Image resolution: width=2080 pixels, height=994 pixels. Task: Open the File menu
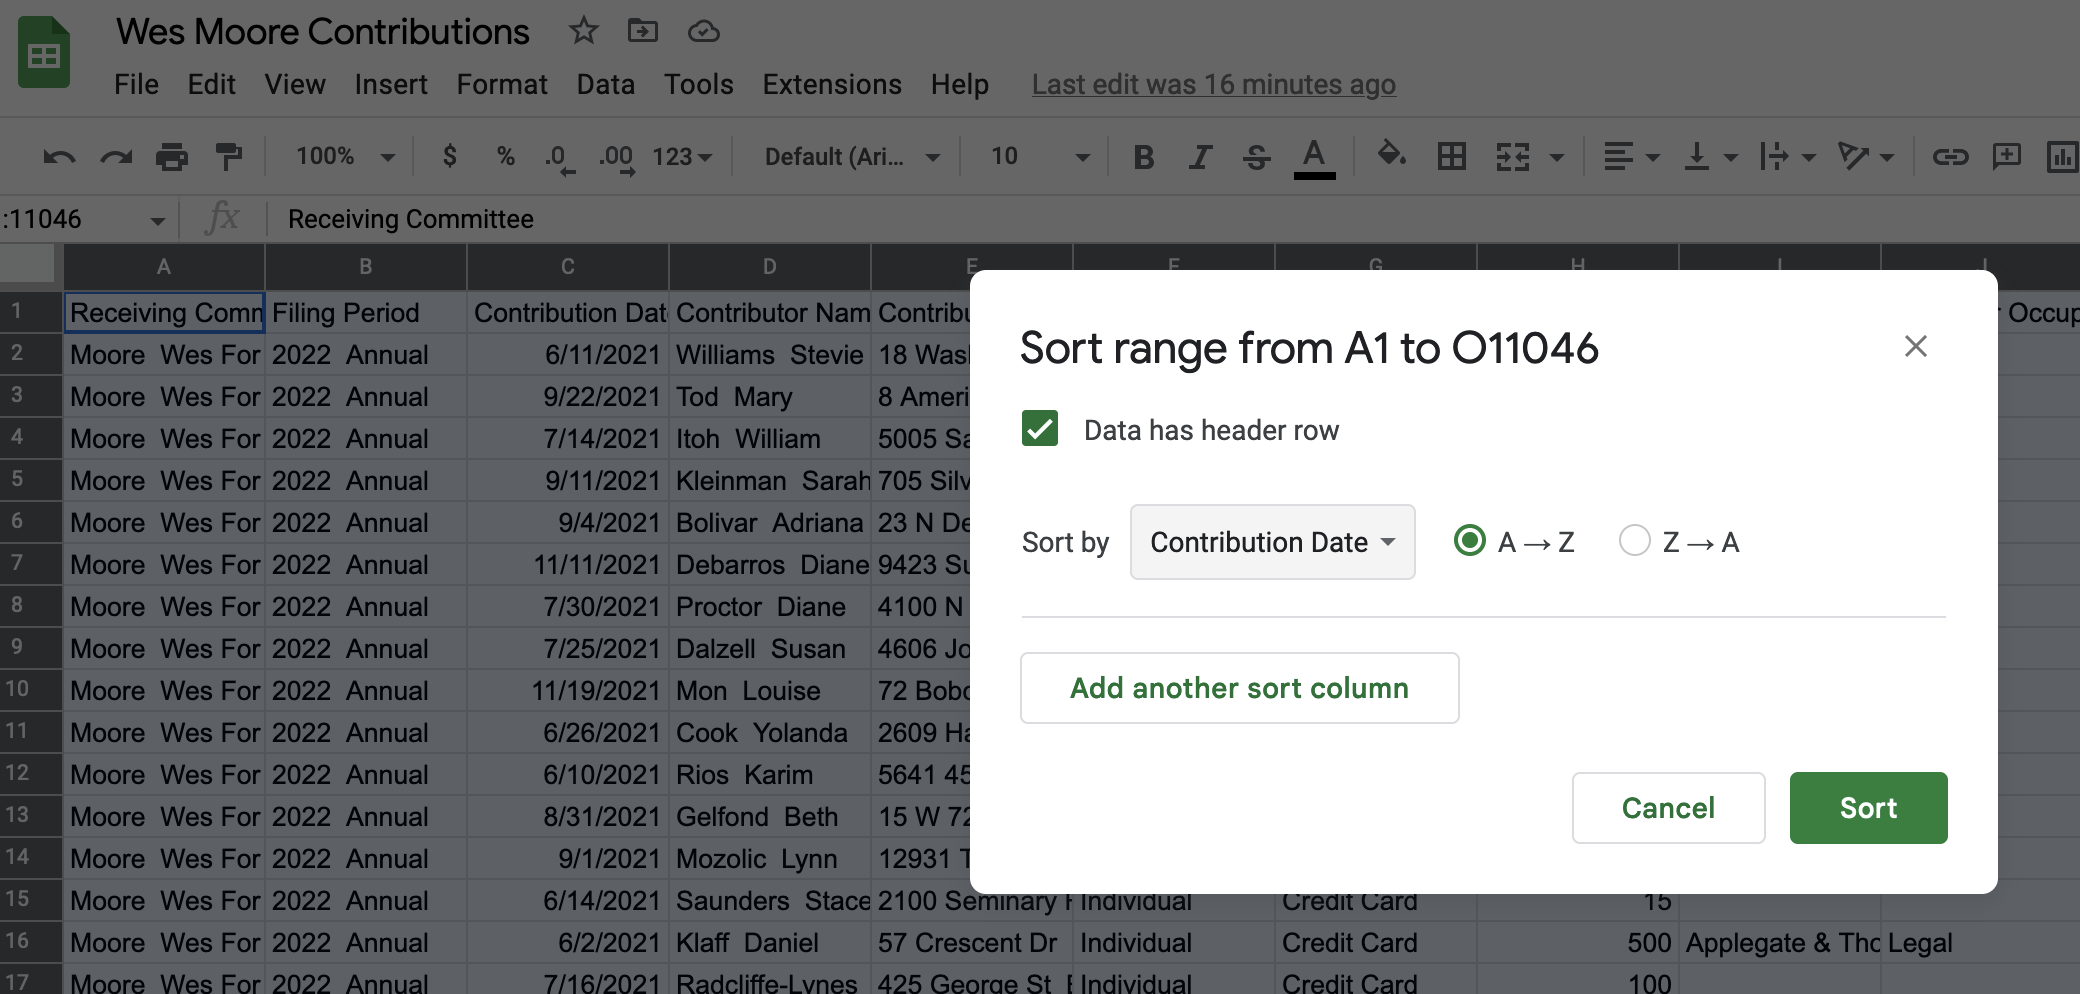[136, 85]
